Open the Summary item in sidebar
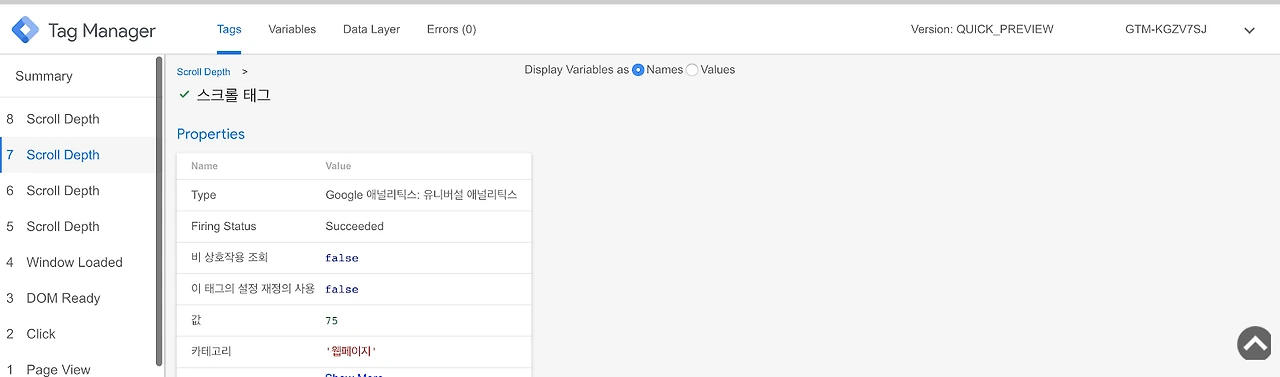This screenshot has width=1280, height=377. tap(44, 76)
